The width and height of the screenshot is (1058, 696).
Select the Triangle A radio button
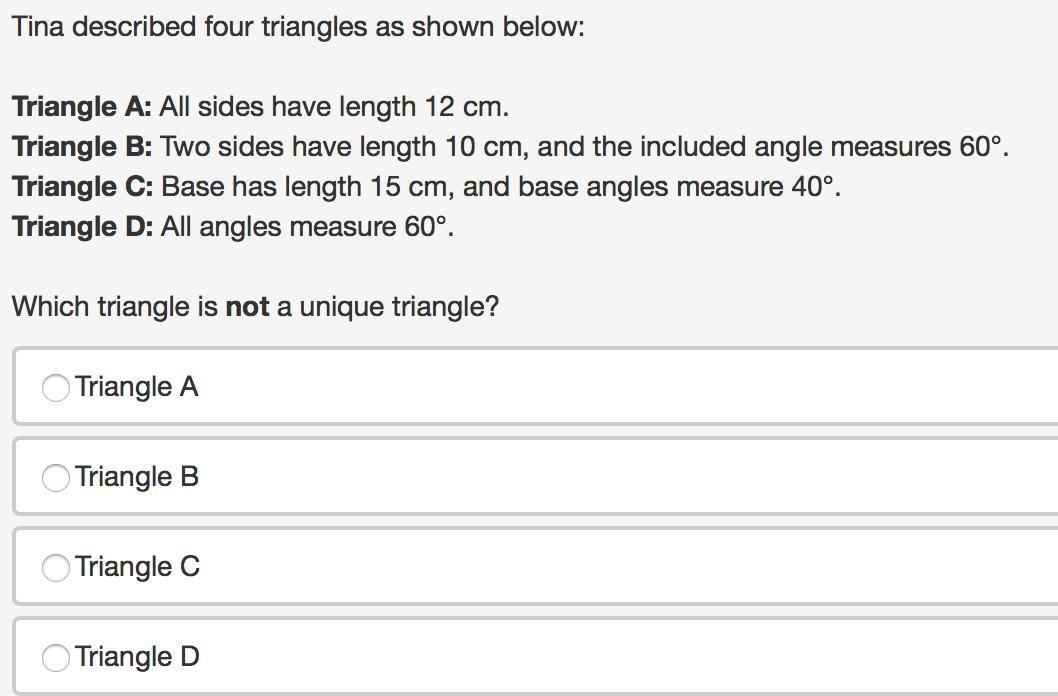click(x=56, y=387)
